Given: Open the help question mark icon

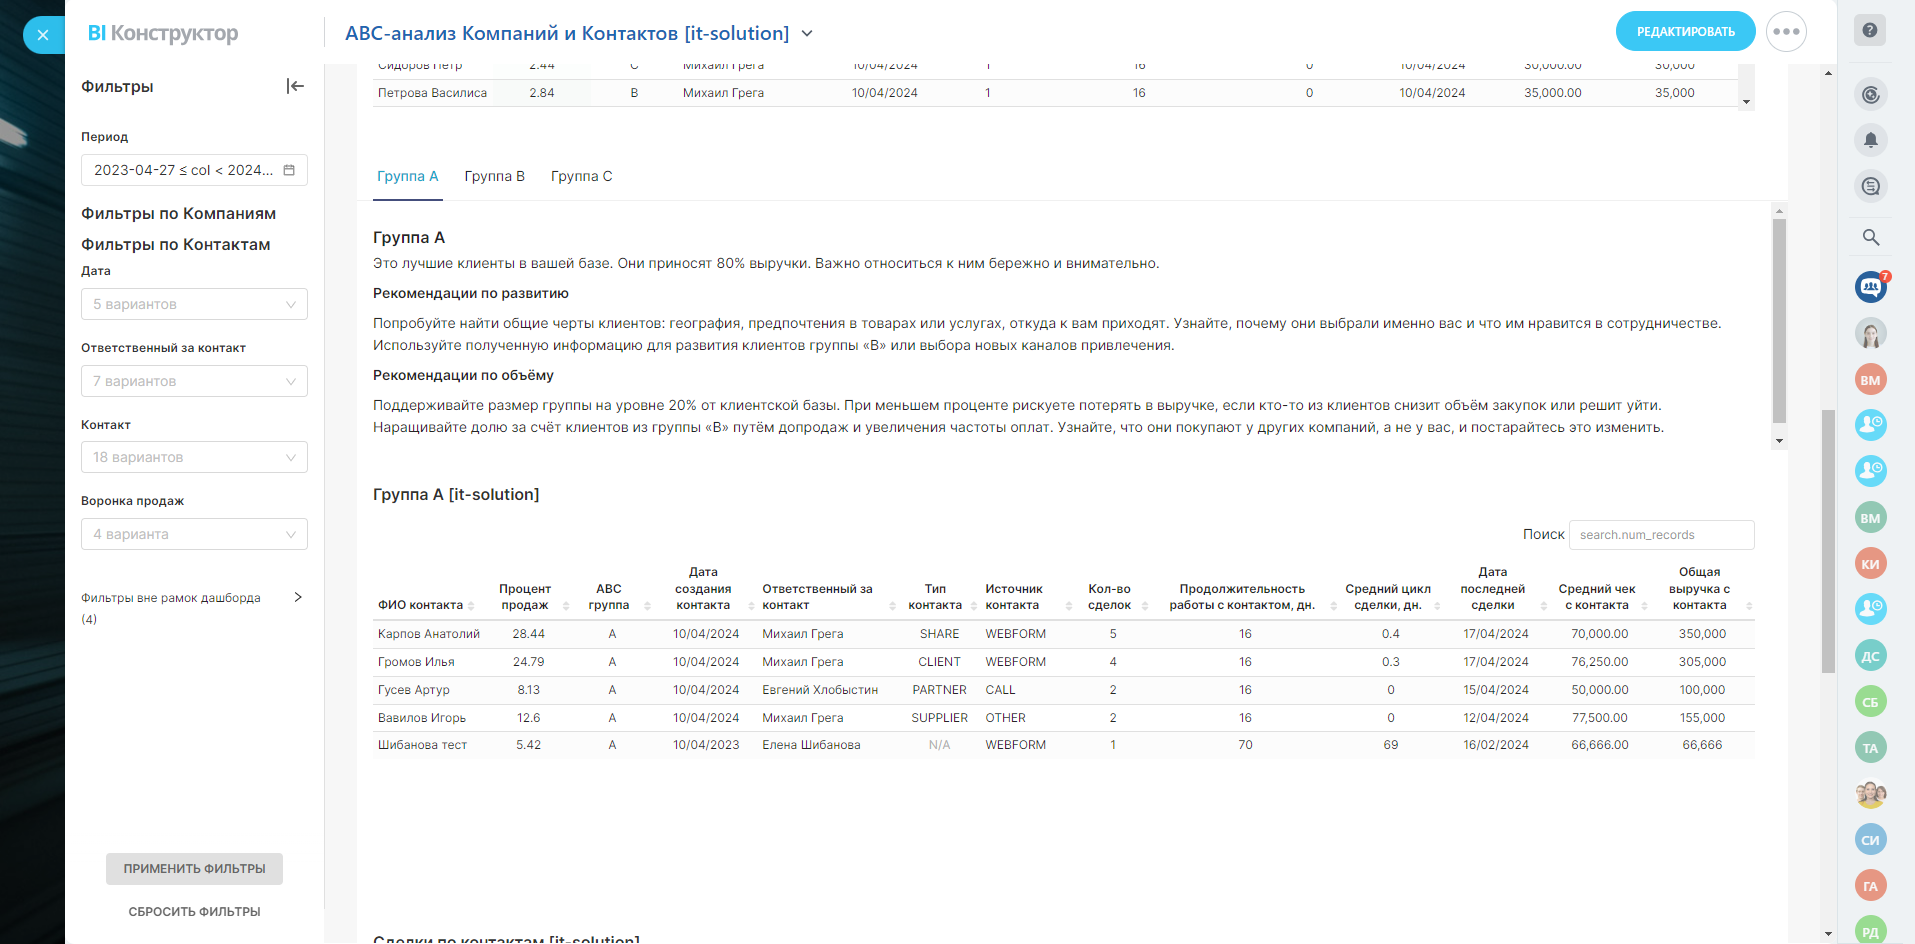Looking at the screenshot, I should 1870,30.
